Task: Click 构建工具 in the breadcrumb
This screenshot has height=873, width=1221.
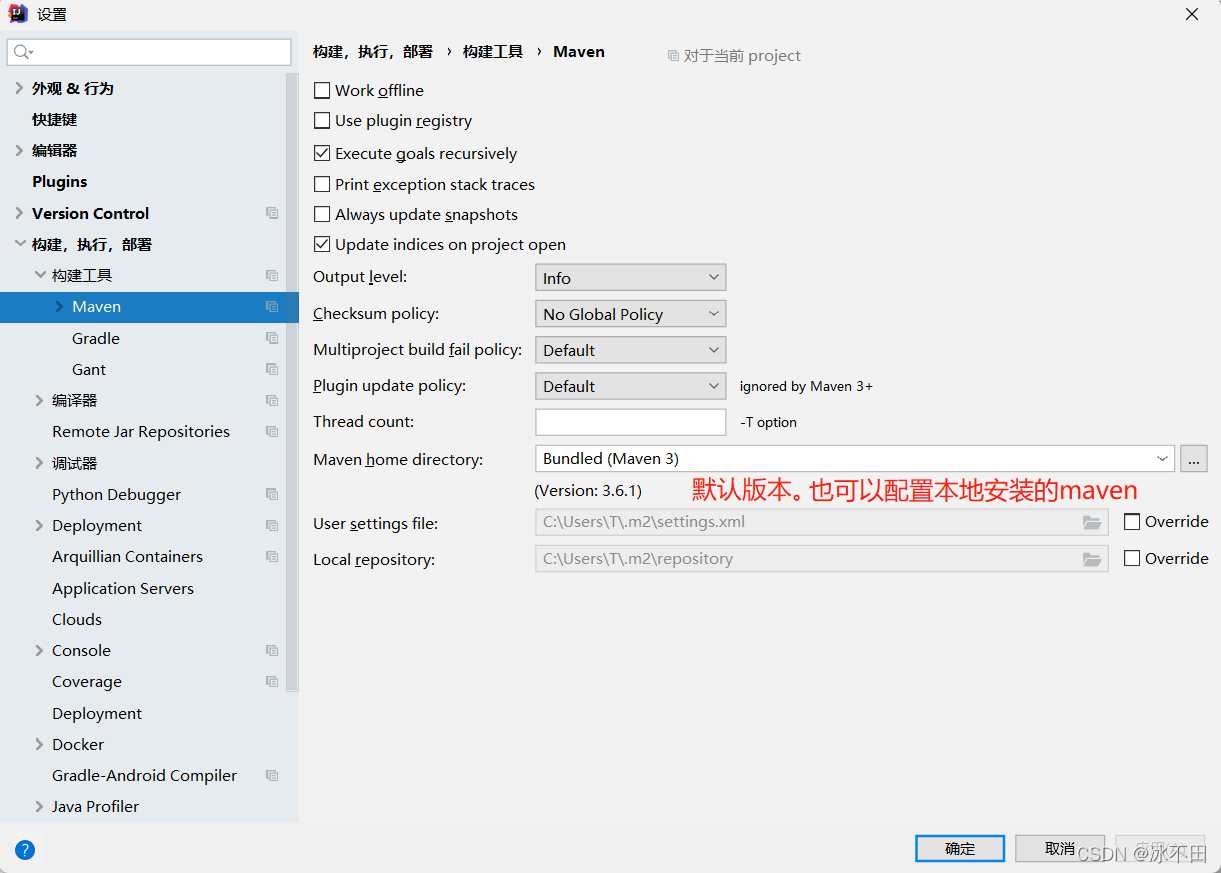Action: pyautogui.click(x=493, y=51)
